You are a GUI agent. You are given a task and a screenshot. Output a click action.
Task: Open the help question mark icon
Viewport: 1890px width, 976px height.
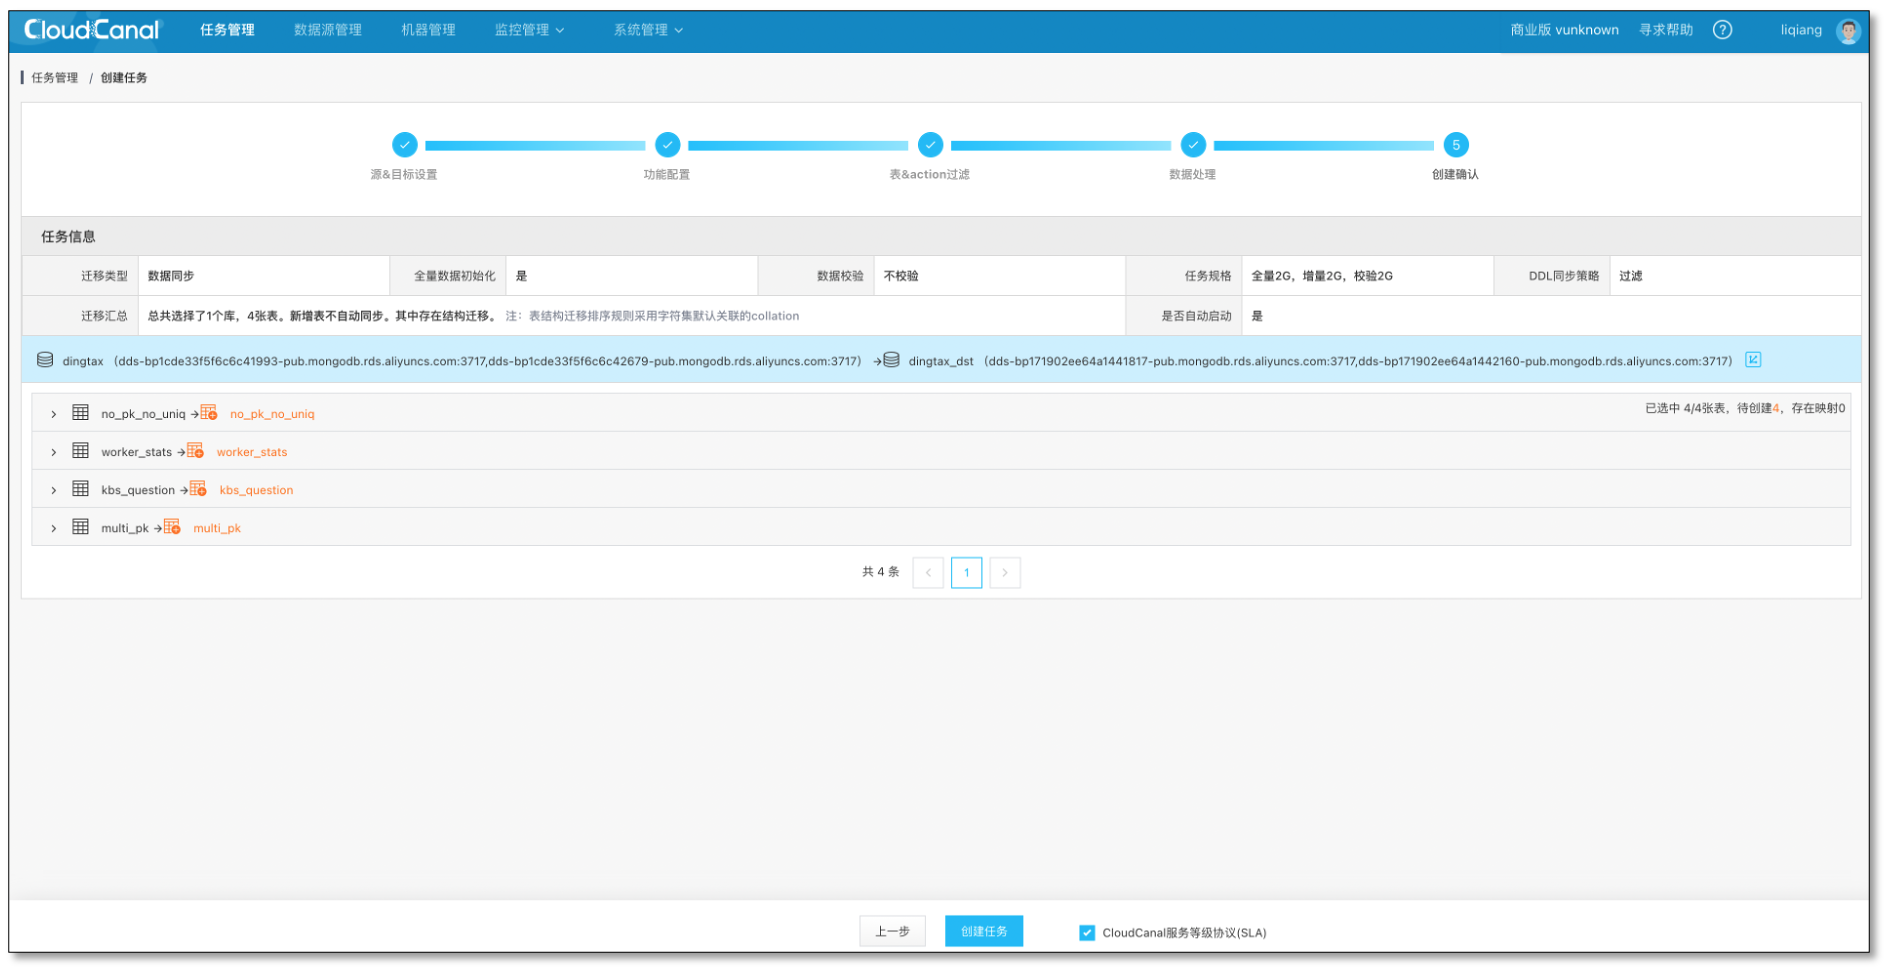1723,29
